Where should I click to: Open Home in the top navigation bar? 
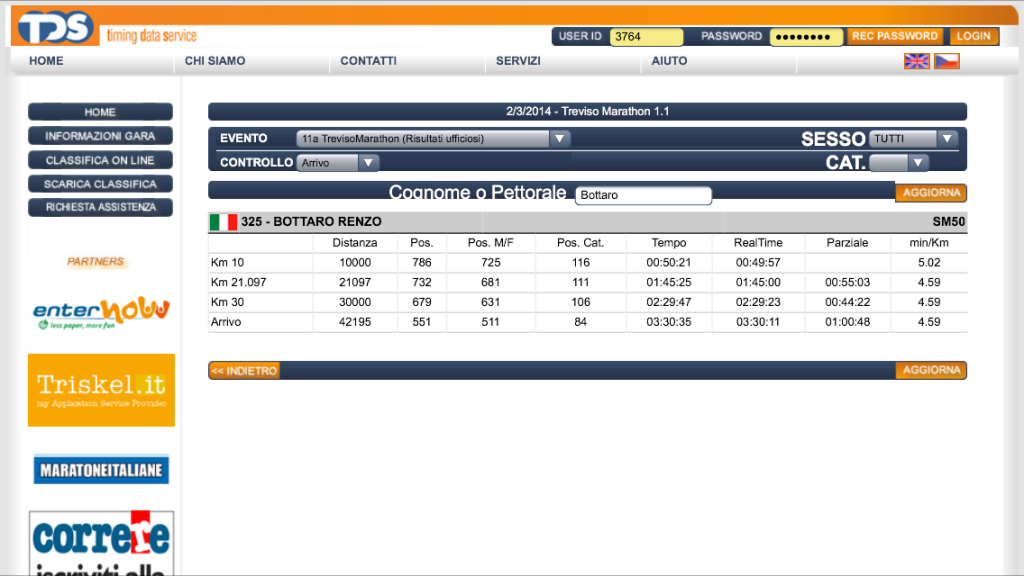coord(46,61)
